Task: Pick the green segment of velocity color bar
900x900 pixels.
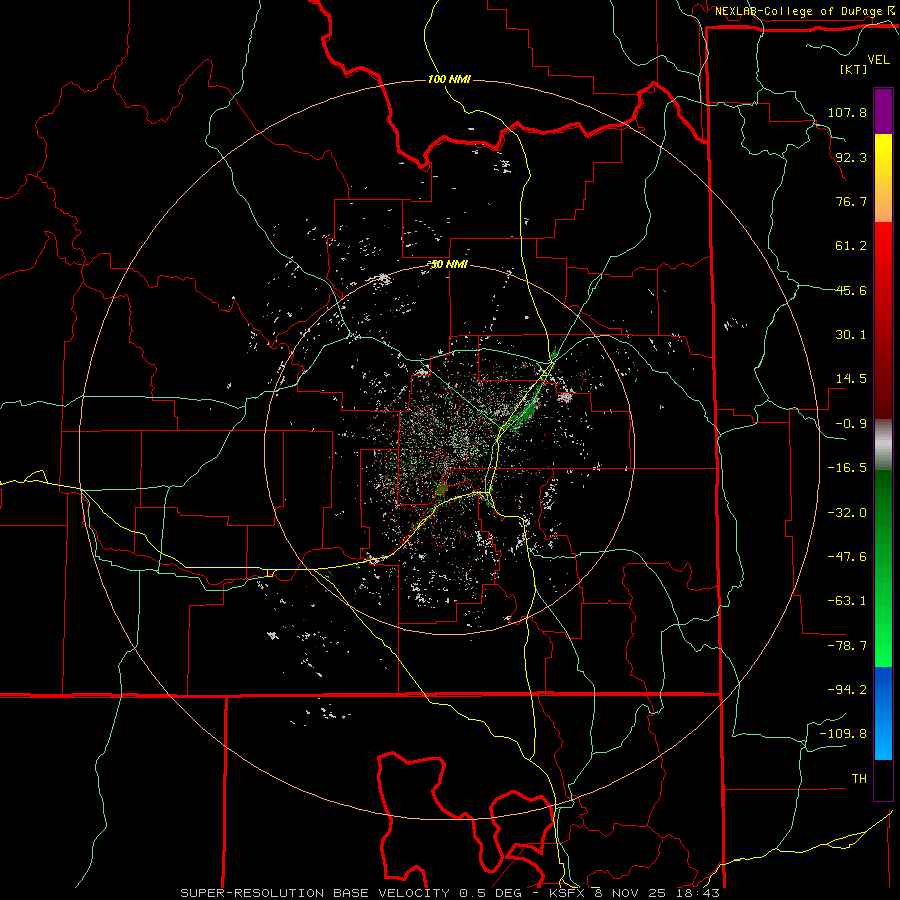Action: (x=883, y=568)
